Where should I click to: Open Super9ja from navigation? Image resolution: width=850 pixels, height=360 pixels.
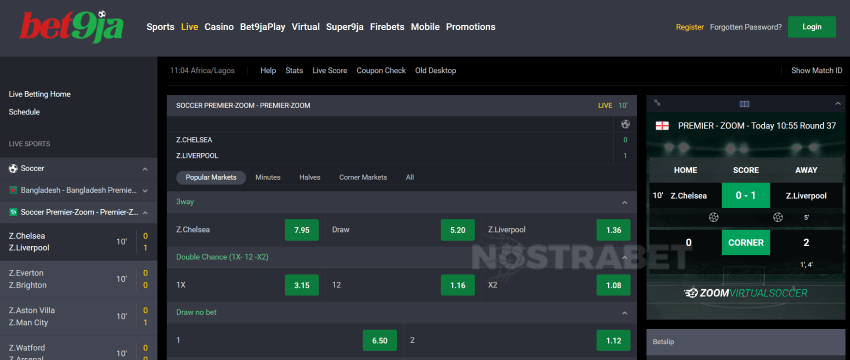[345, 27]
